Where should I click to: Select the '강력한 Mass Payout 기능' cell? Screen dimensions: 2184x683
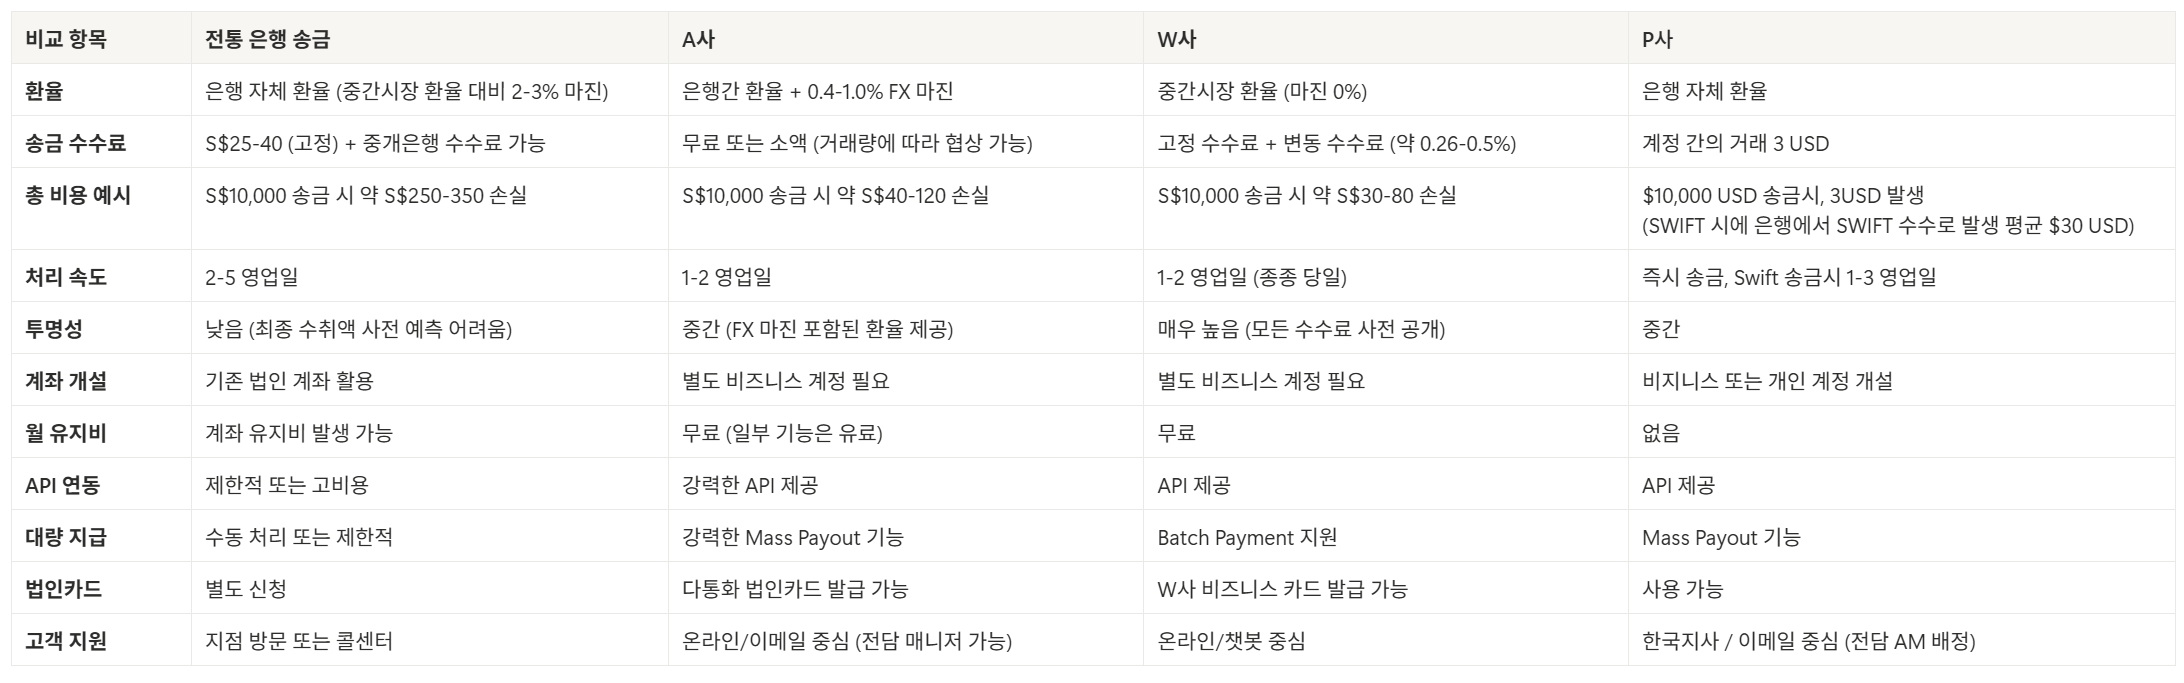click(792, 537)
